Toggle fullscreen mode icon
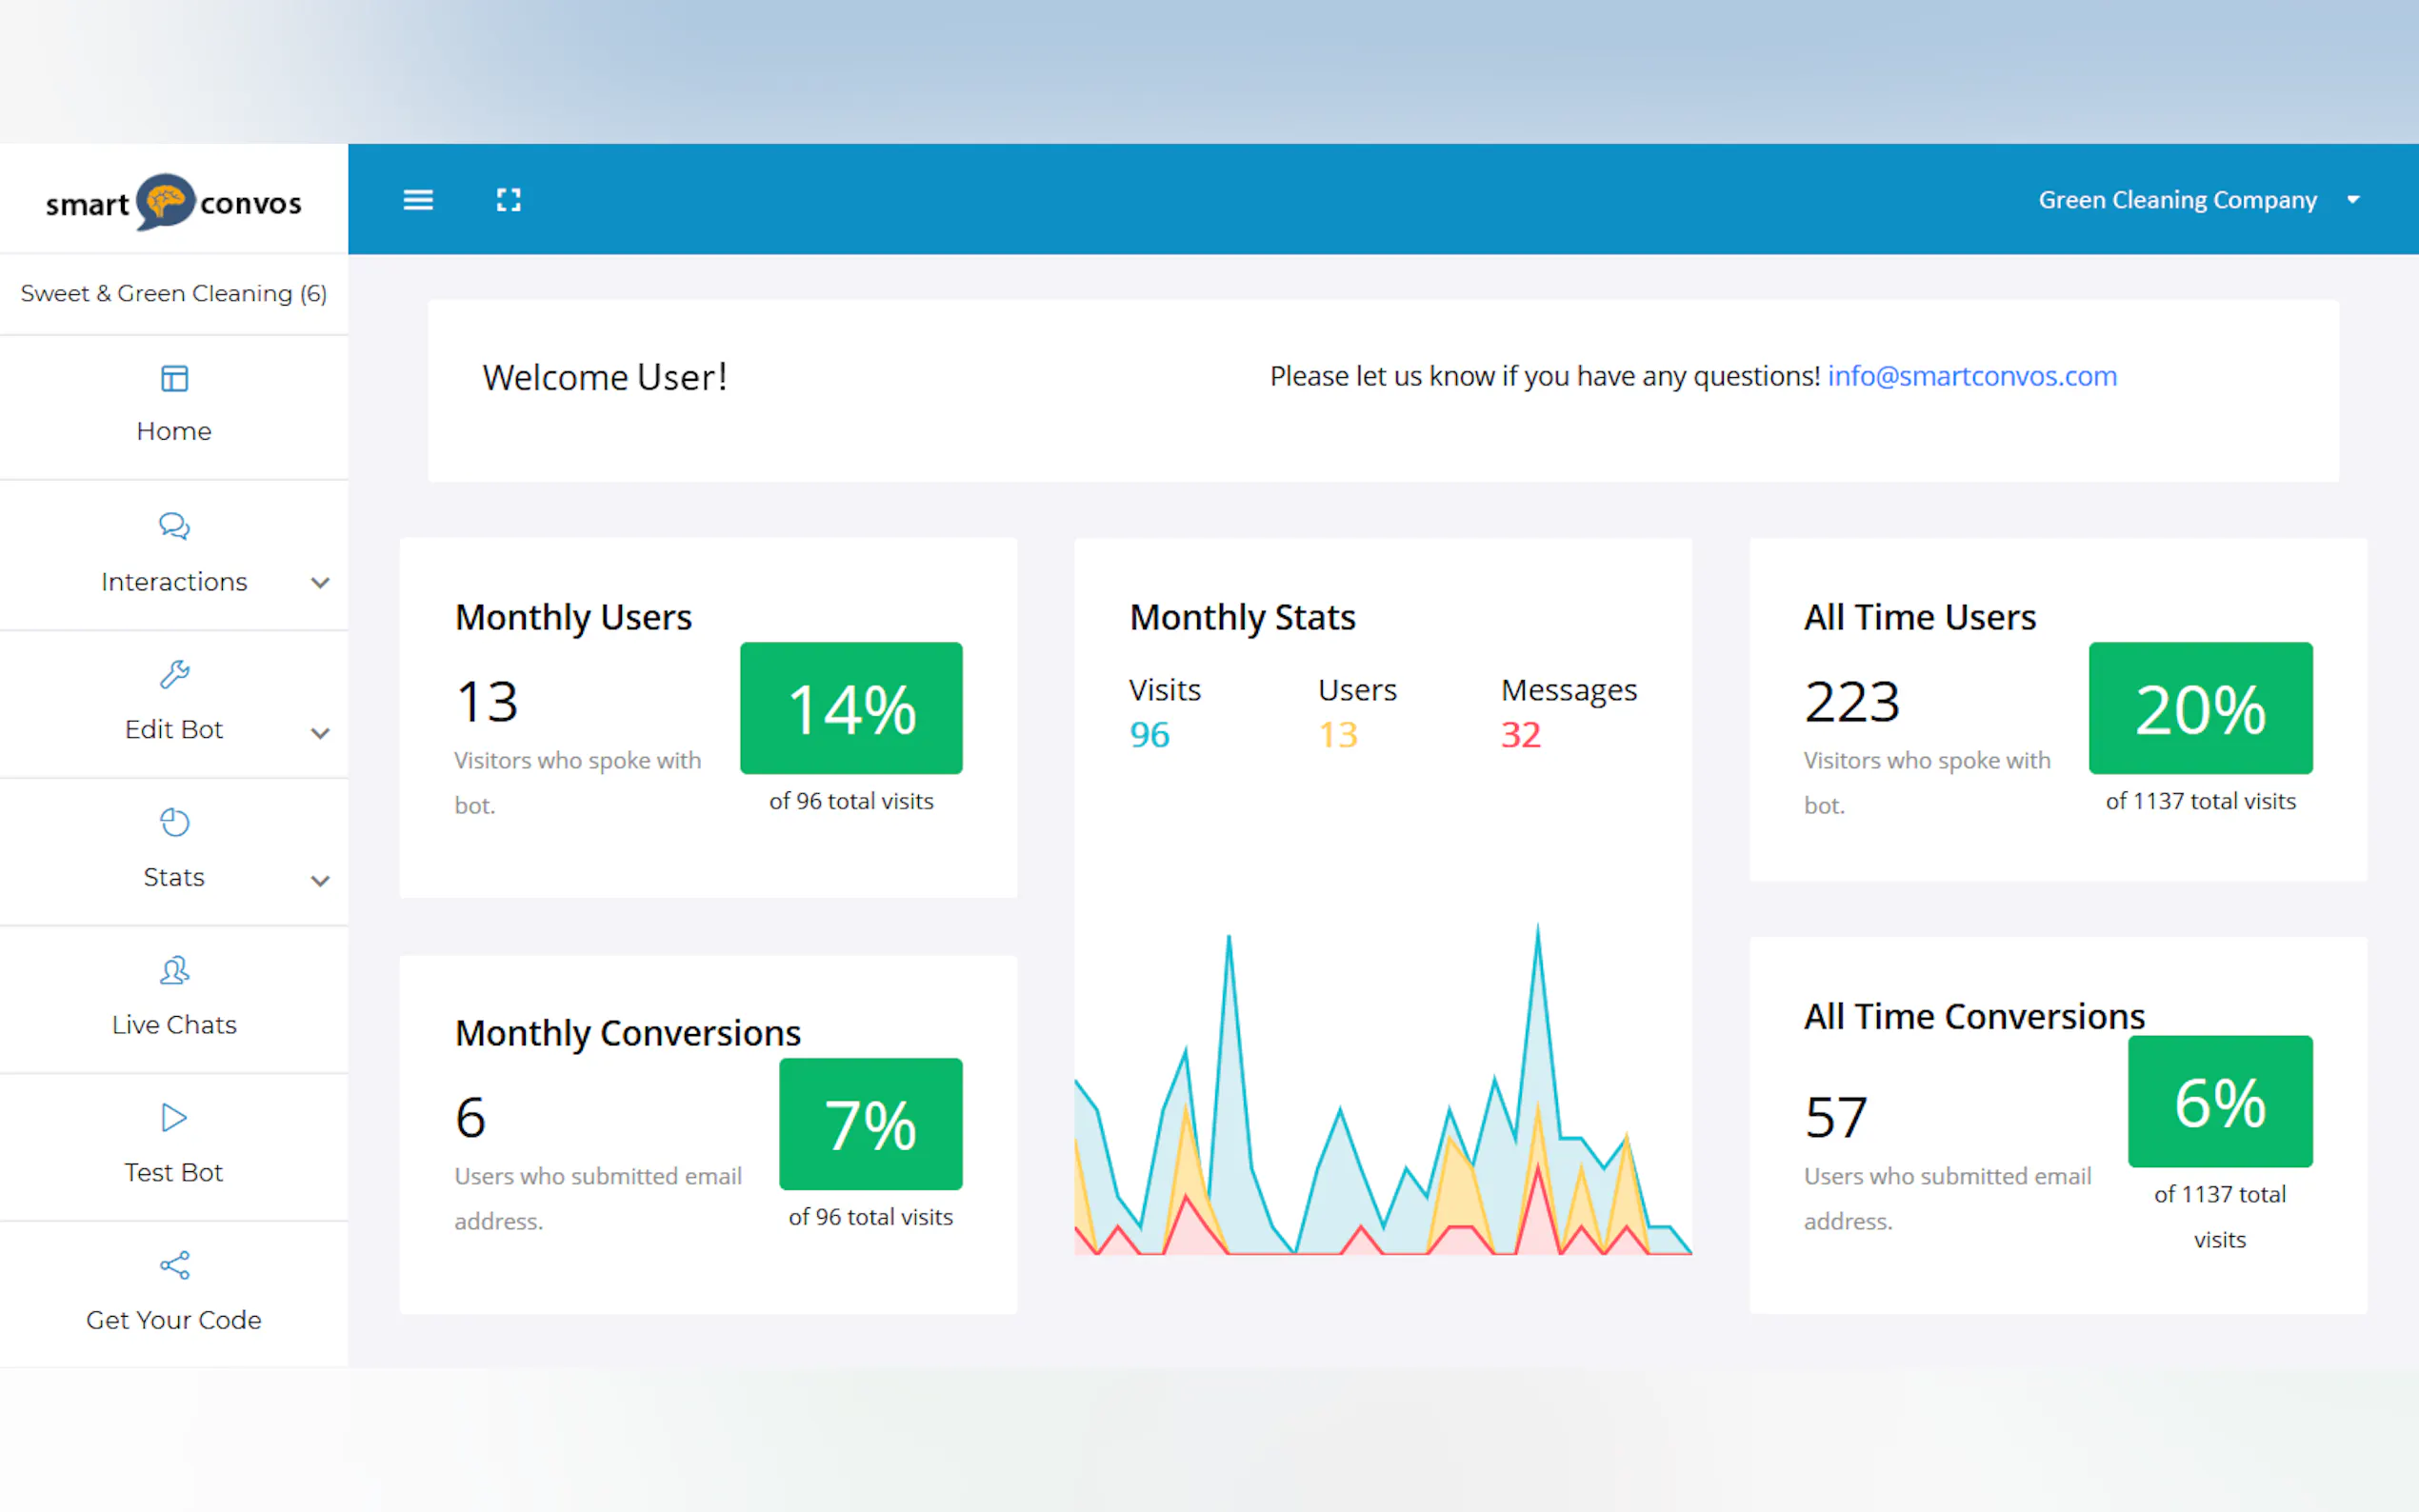2419x1512 pixels. point(508,200)
